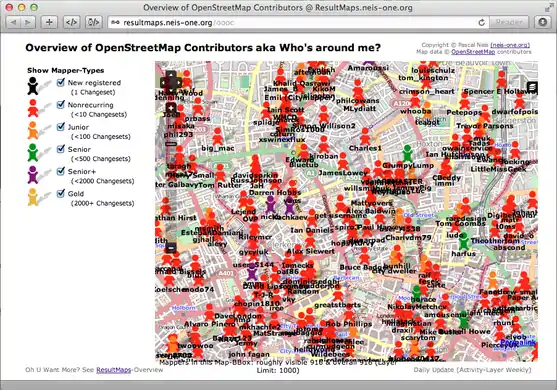Pan the map up with arrow control

click(x=171, y=75)
